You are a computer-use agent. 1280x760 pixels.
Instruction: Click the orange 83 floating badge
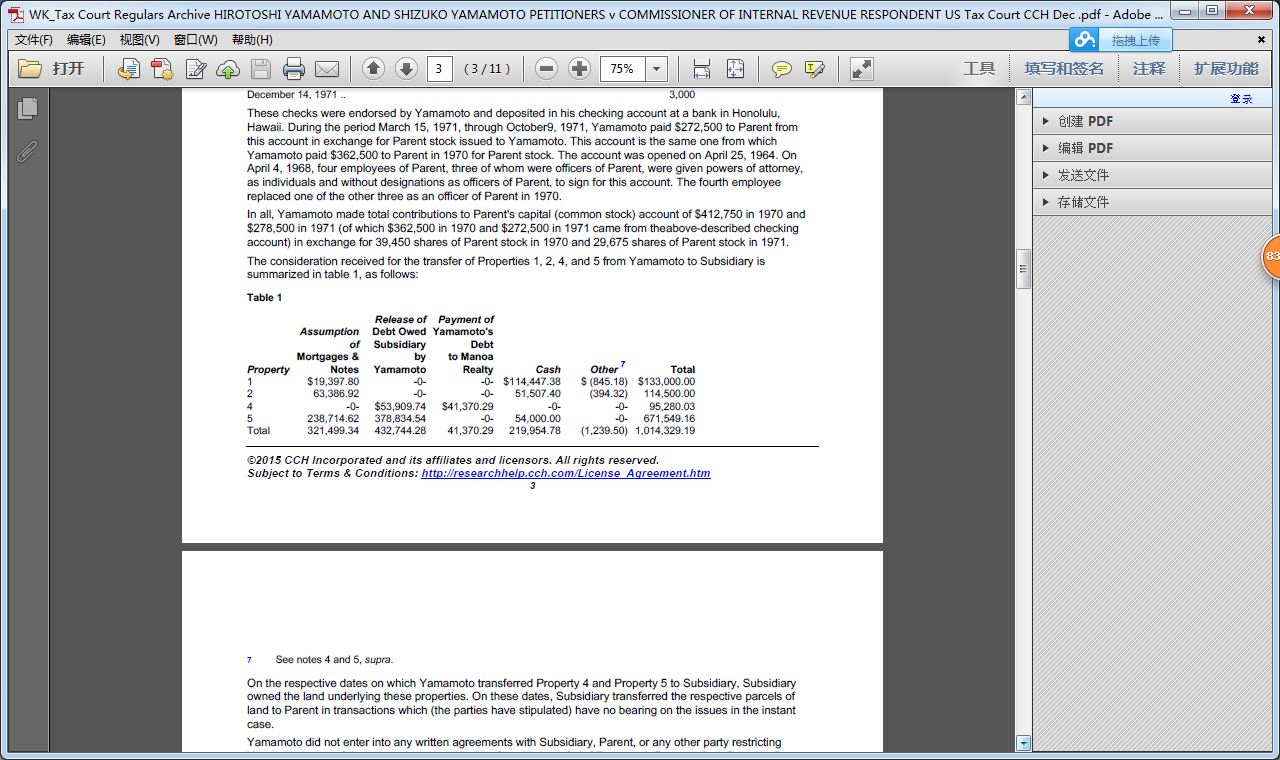tap(1271, 257)
